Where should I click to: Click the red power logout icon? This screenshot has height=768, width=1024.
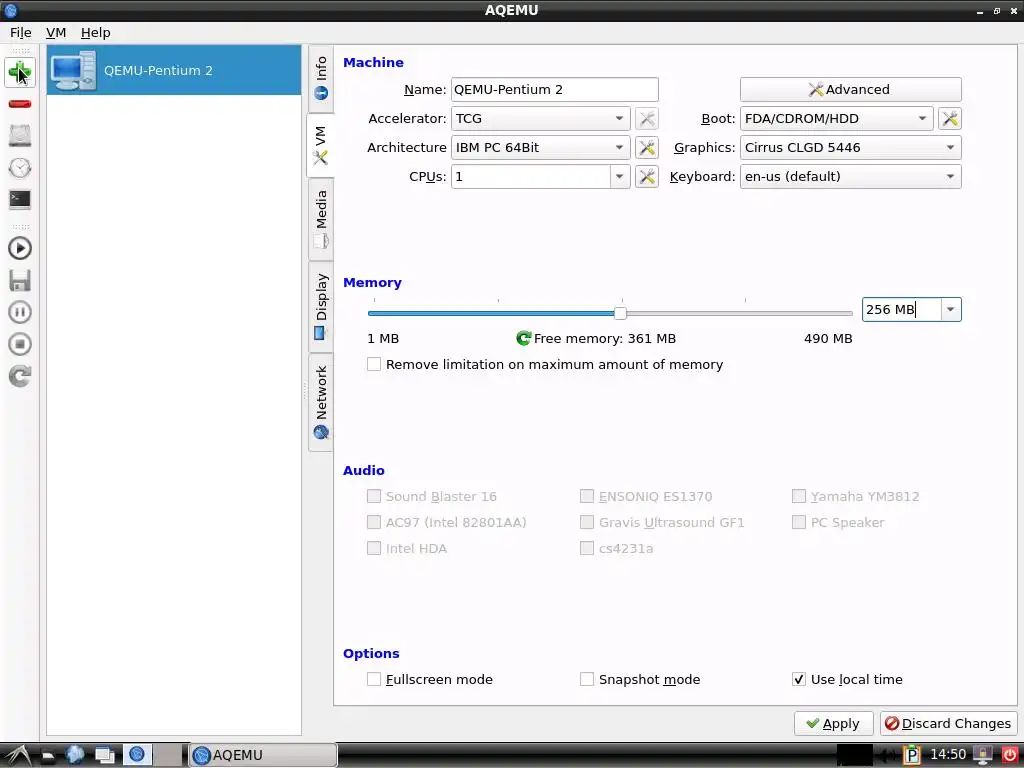click(1009, 756)
